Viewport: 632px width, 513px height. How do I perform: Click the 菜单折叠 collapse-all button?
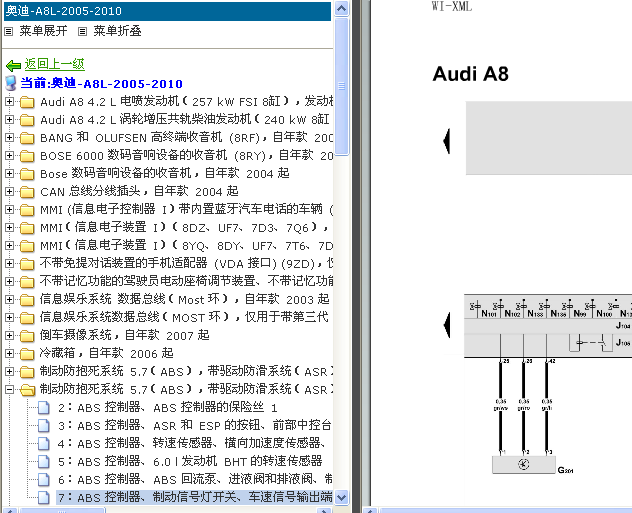pos(117,31)
